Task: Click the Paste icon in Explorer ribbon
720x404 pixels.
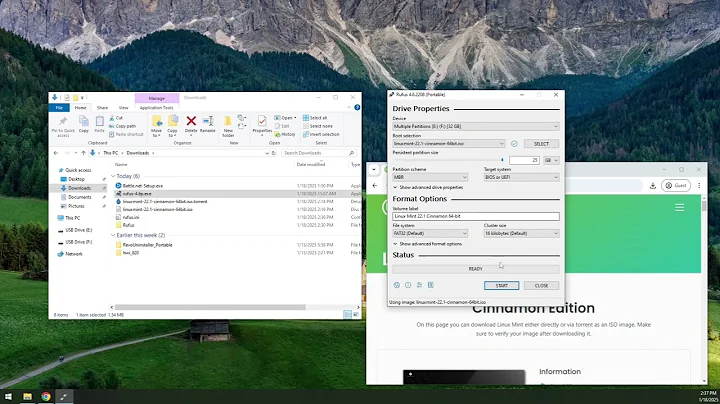Action: [x=100, y=124]
